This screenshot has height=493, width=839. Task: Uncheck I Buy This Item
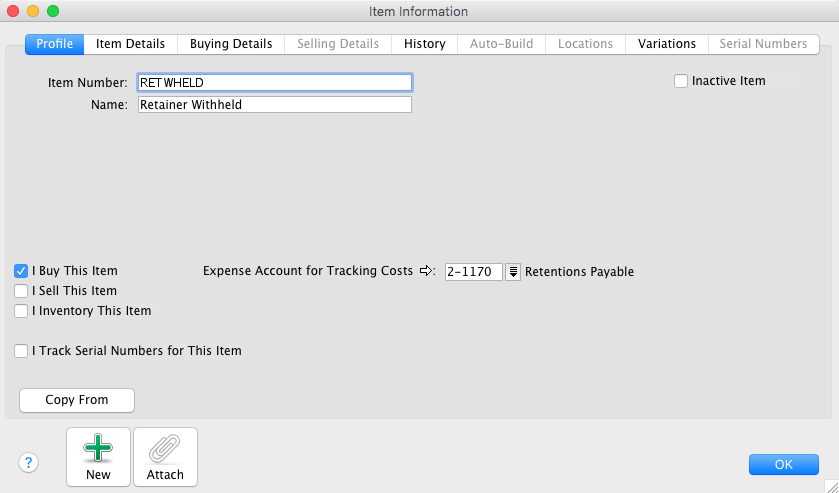point(21,271)
